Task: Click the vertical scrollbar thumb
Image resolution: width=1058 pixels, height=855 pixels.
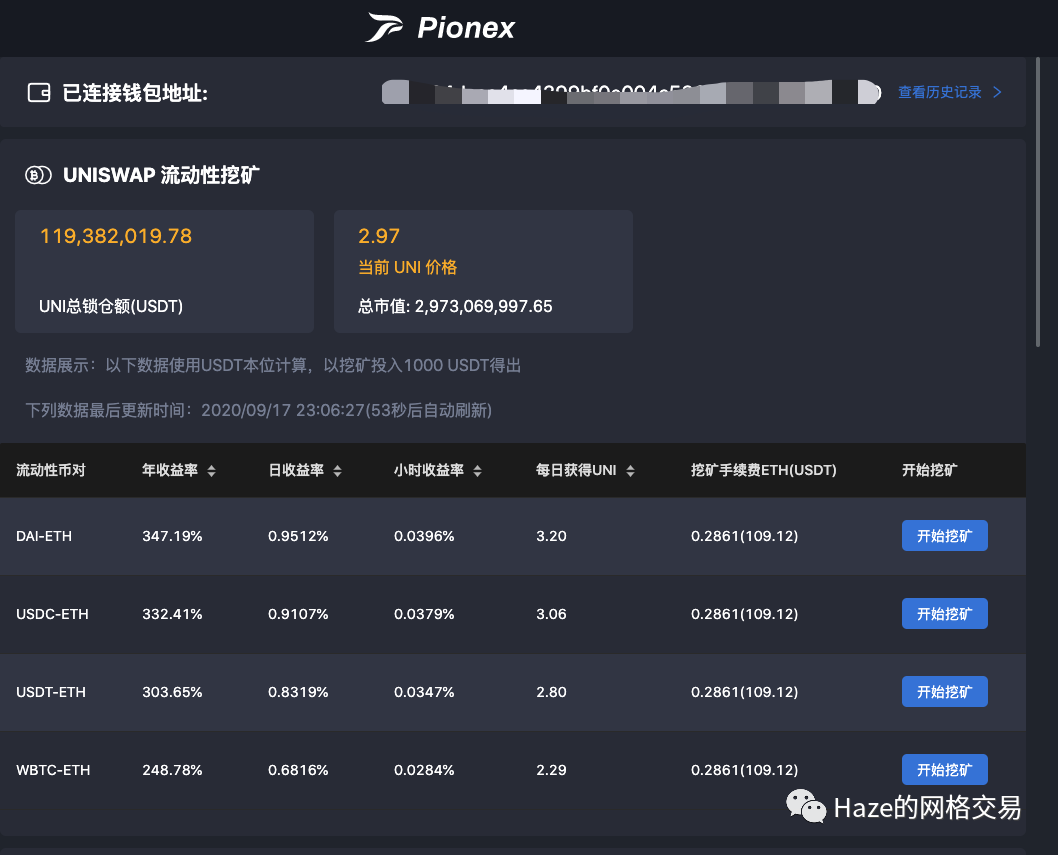Action: (1038, 202)
